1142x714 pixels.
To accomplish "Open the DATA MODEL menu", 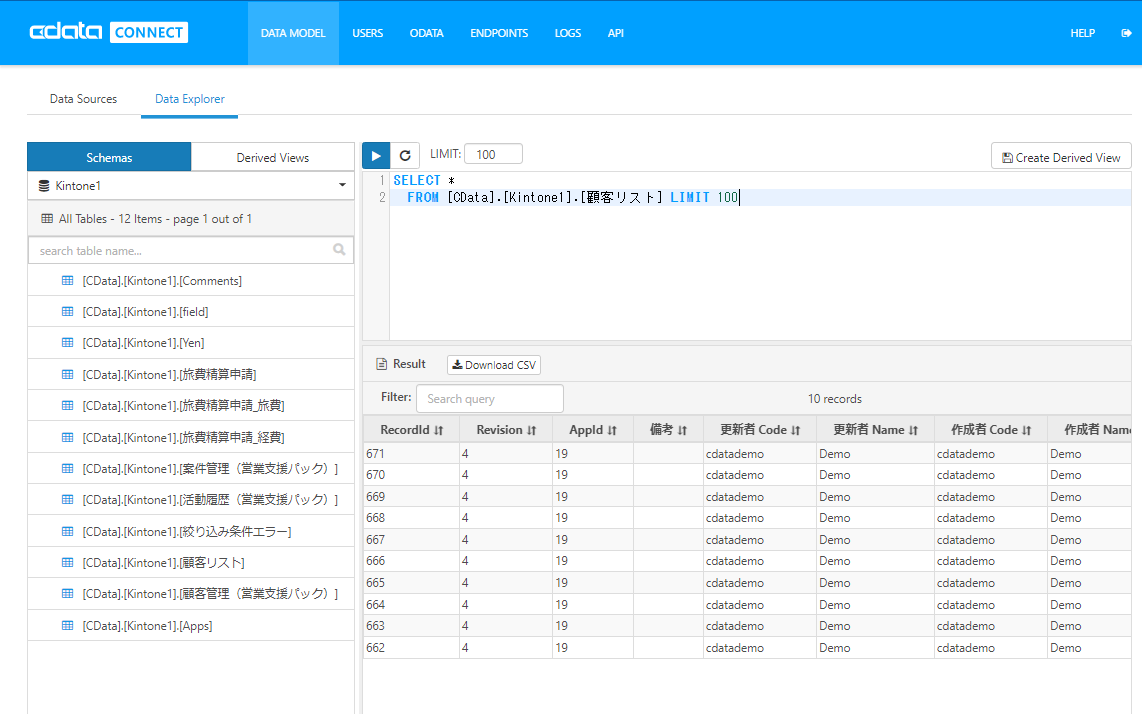I will click(293, 33).
